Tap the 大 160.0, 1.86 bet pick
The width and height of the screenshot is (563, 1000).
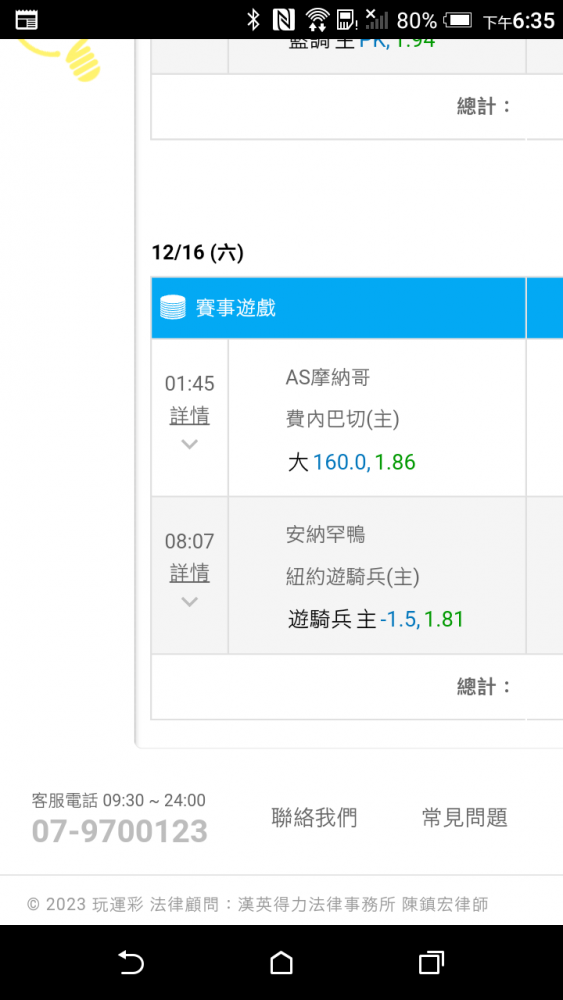coord(351,462)
